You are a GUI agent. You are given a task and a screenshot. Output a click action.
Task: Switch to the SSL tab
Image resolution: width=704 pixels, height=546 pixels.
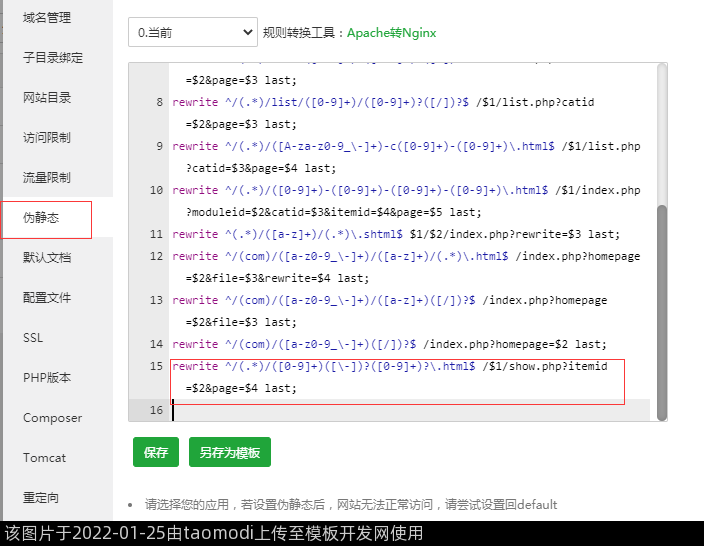pyautogui.click(x=33, y=338)
